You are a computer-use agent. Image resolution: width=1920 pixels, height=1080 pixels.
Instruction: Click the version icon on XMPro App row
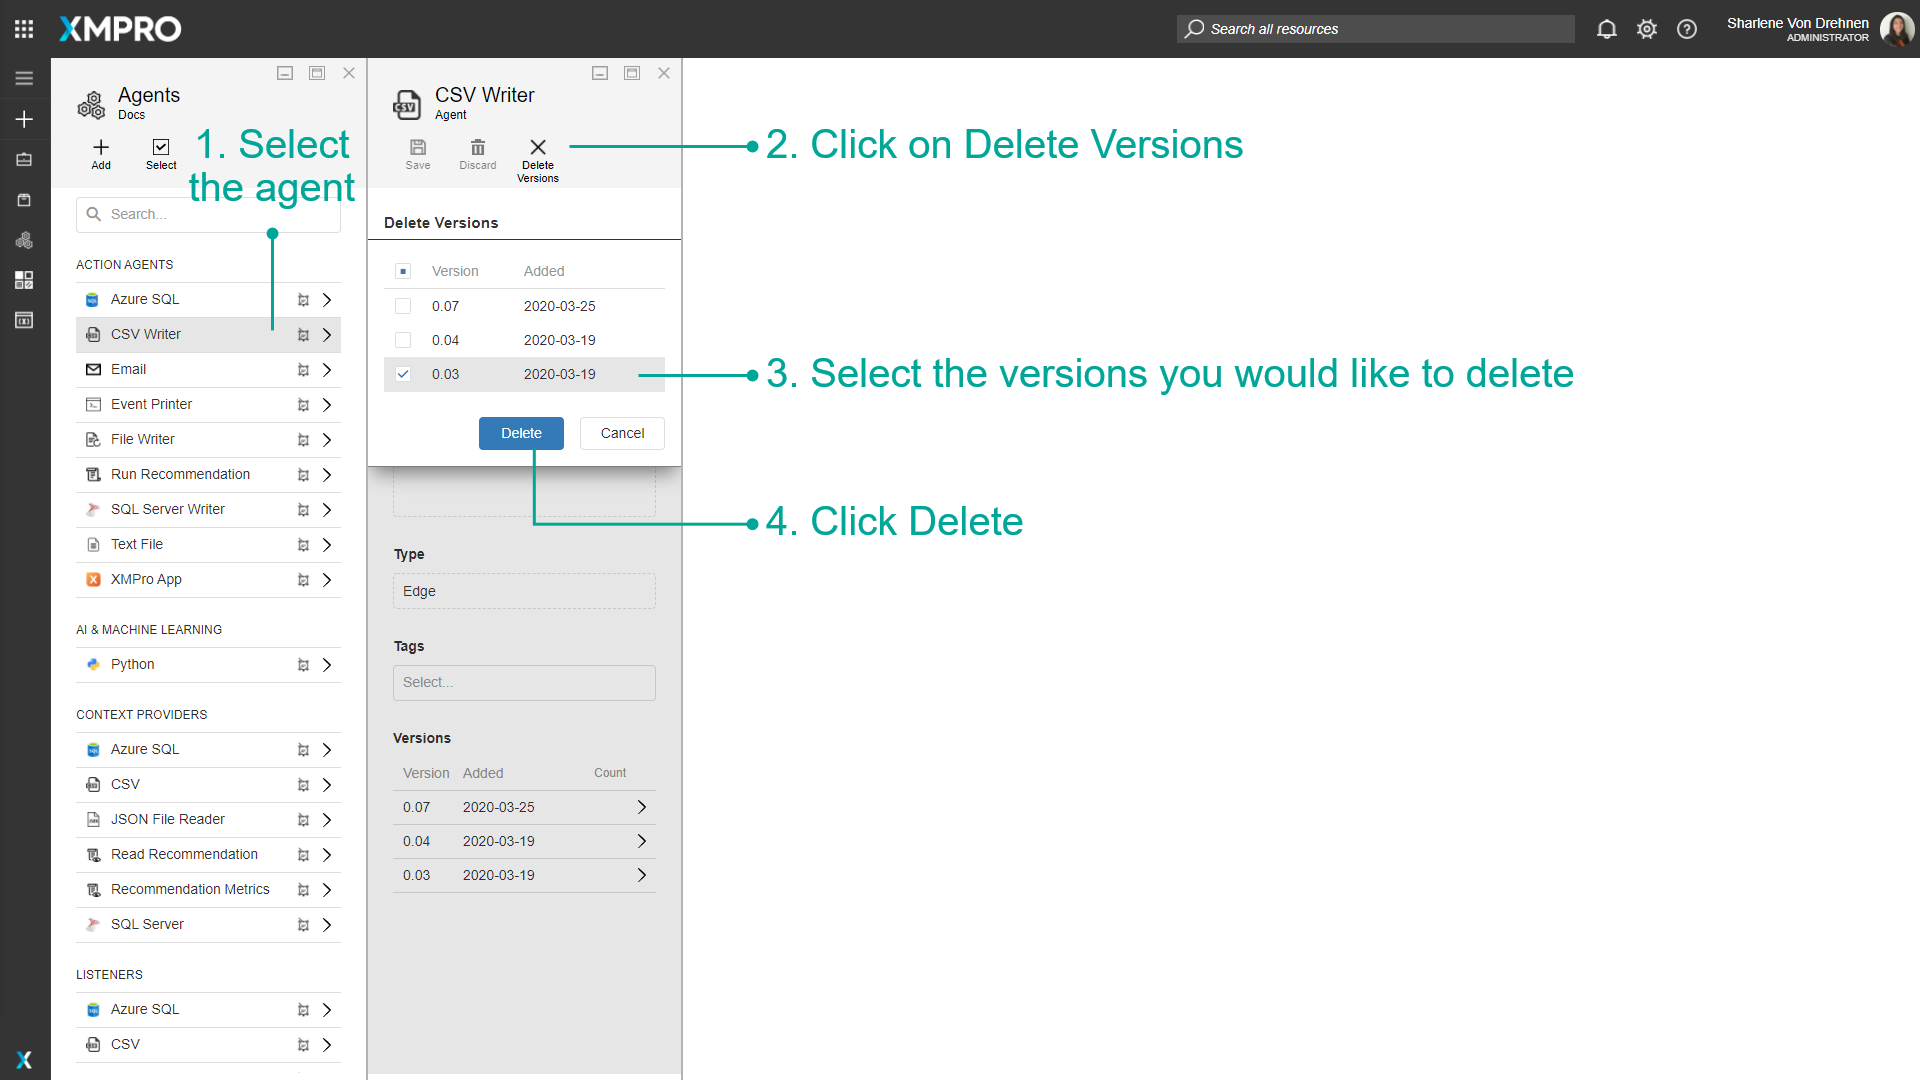click(x=303, y=580)
